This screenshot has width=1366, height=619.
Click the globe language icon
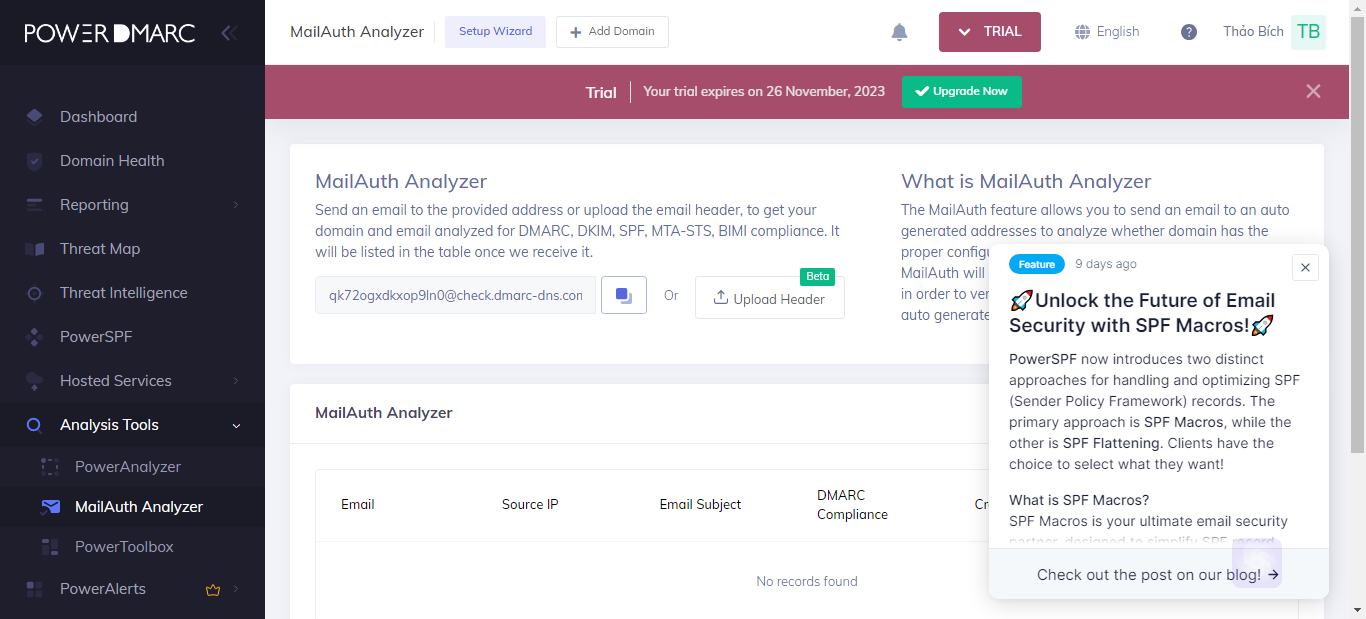(x=1082, y=32)
